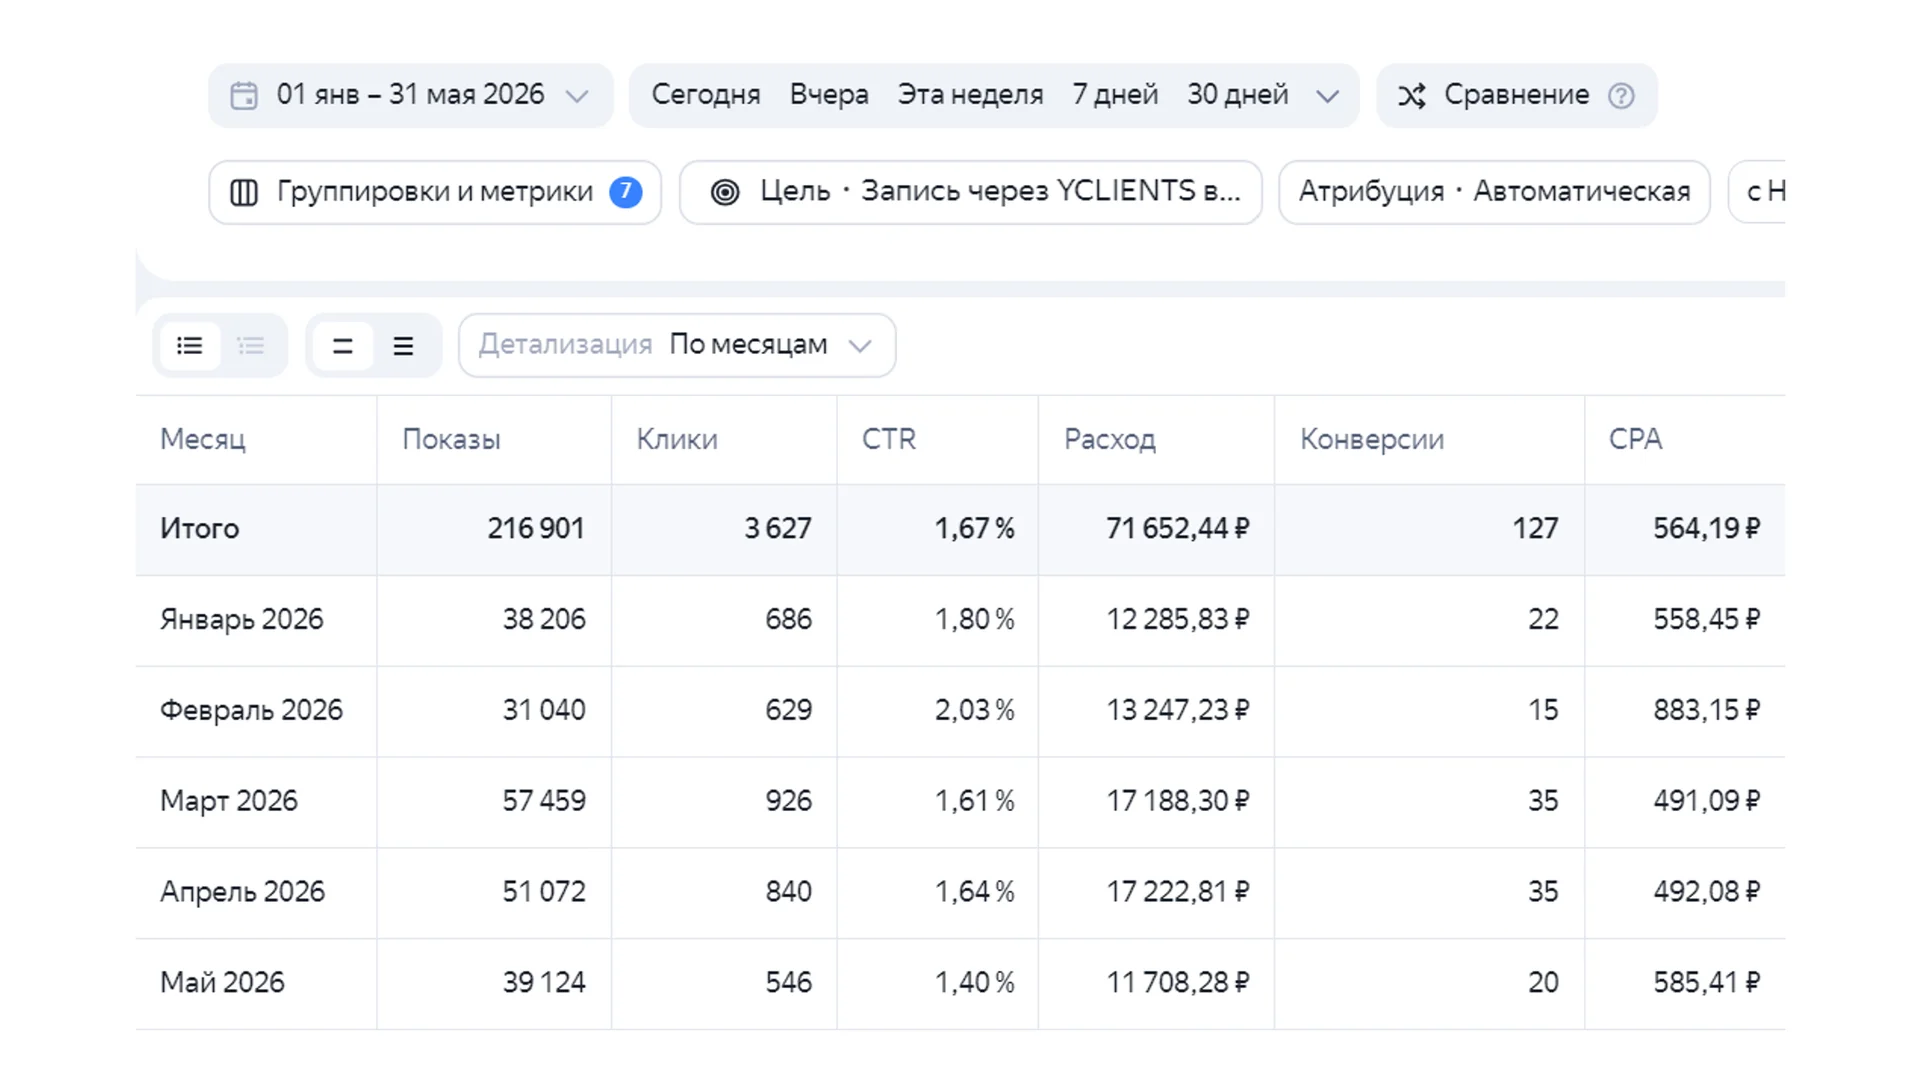
Task: Open Цель Запись через YCLIENTS selector
Action: (x=970, y=192)
